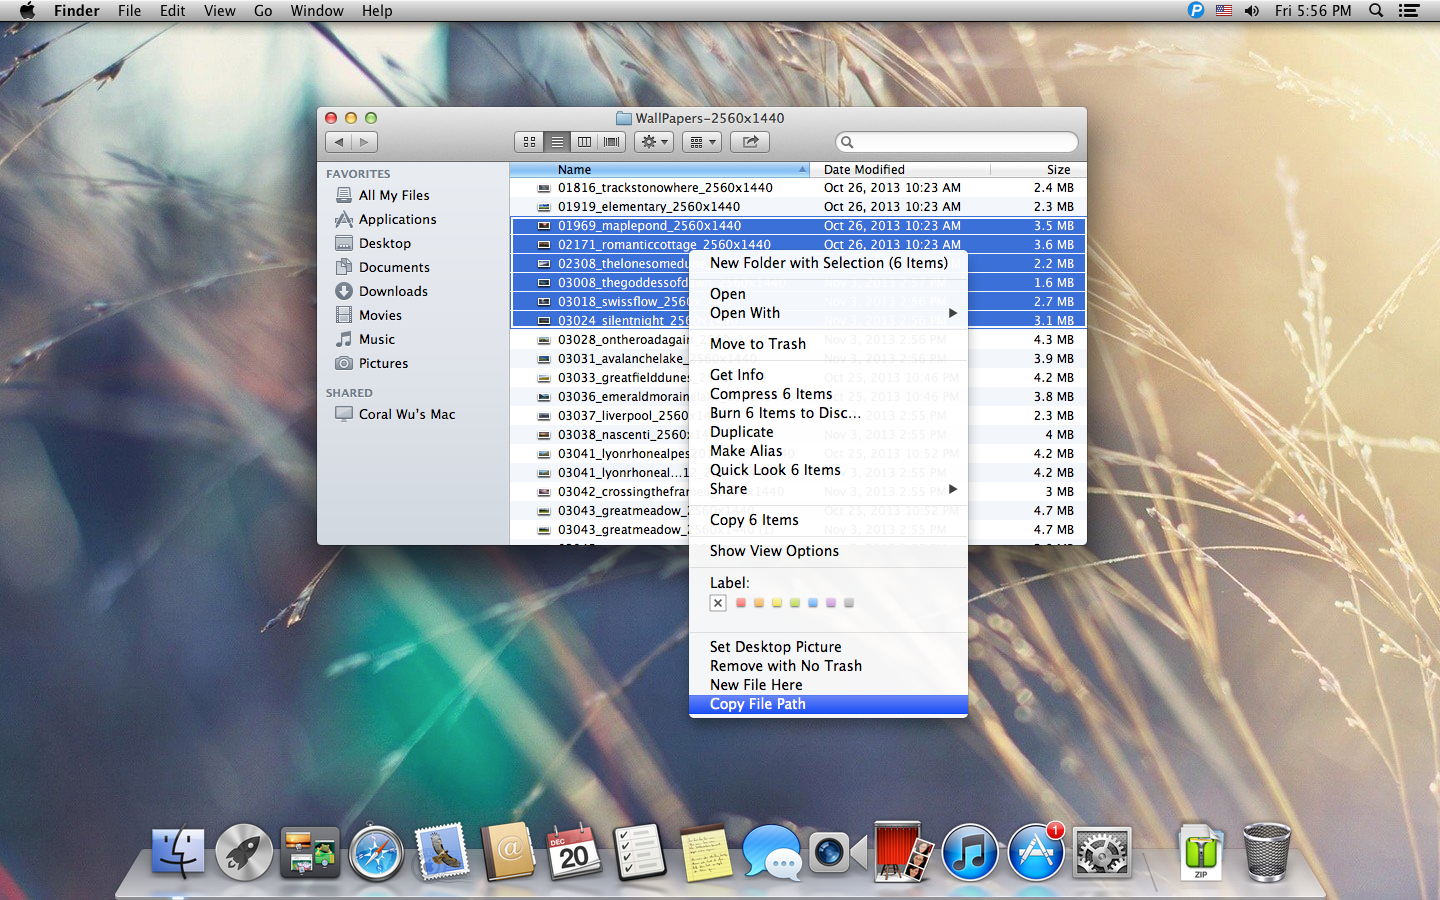Open the Action gear menu
Viewport: 1440px width, 900px height.
(653, 141)
